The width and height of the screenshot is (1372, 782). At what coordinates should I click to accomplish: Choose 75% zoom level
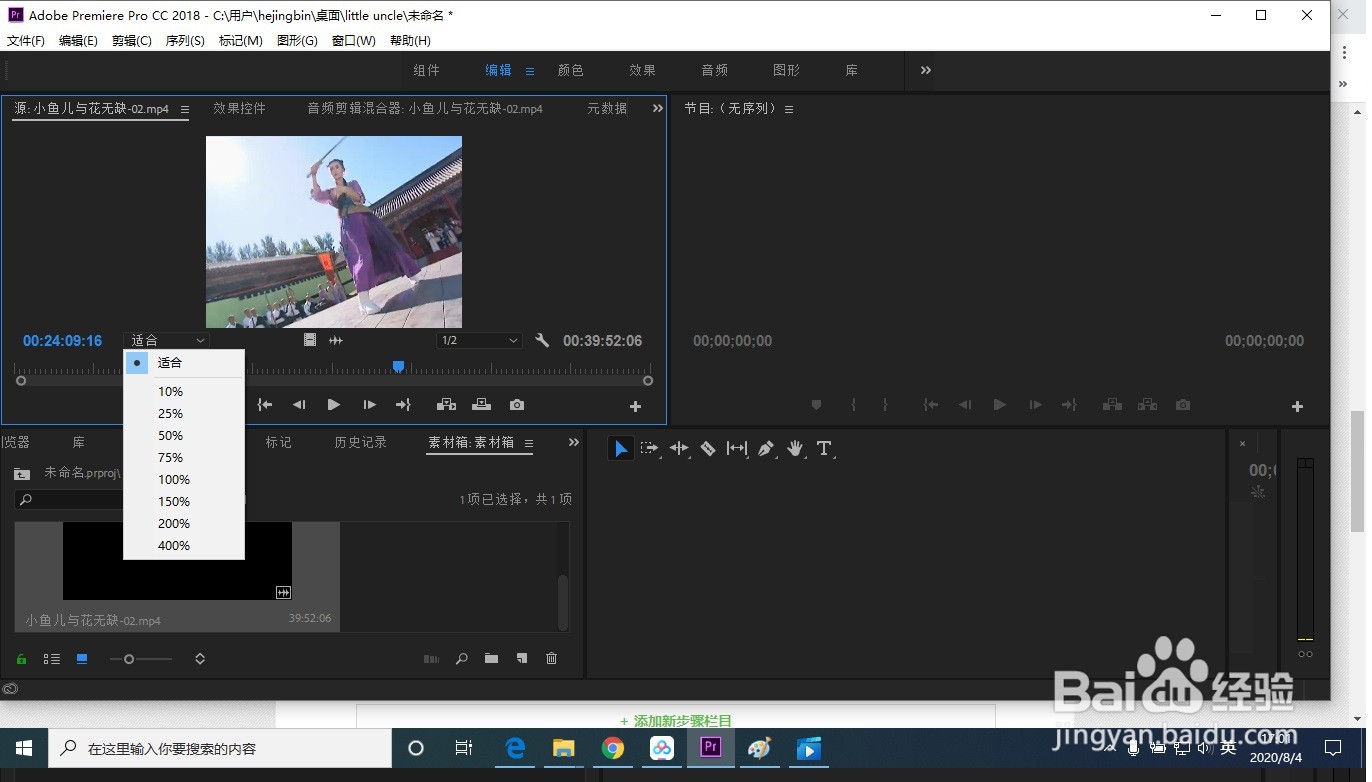point(184,458)
